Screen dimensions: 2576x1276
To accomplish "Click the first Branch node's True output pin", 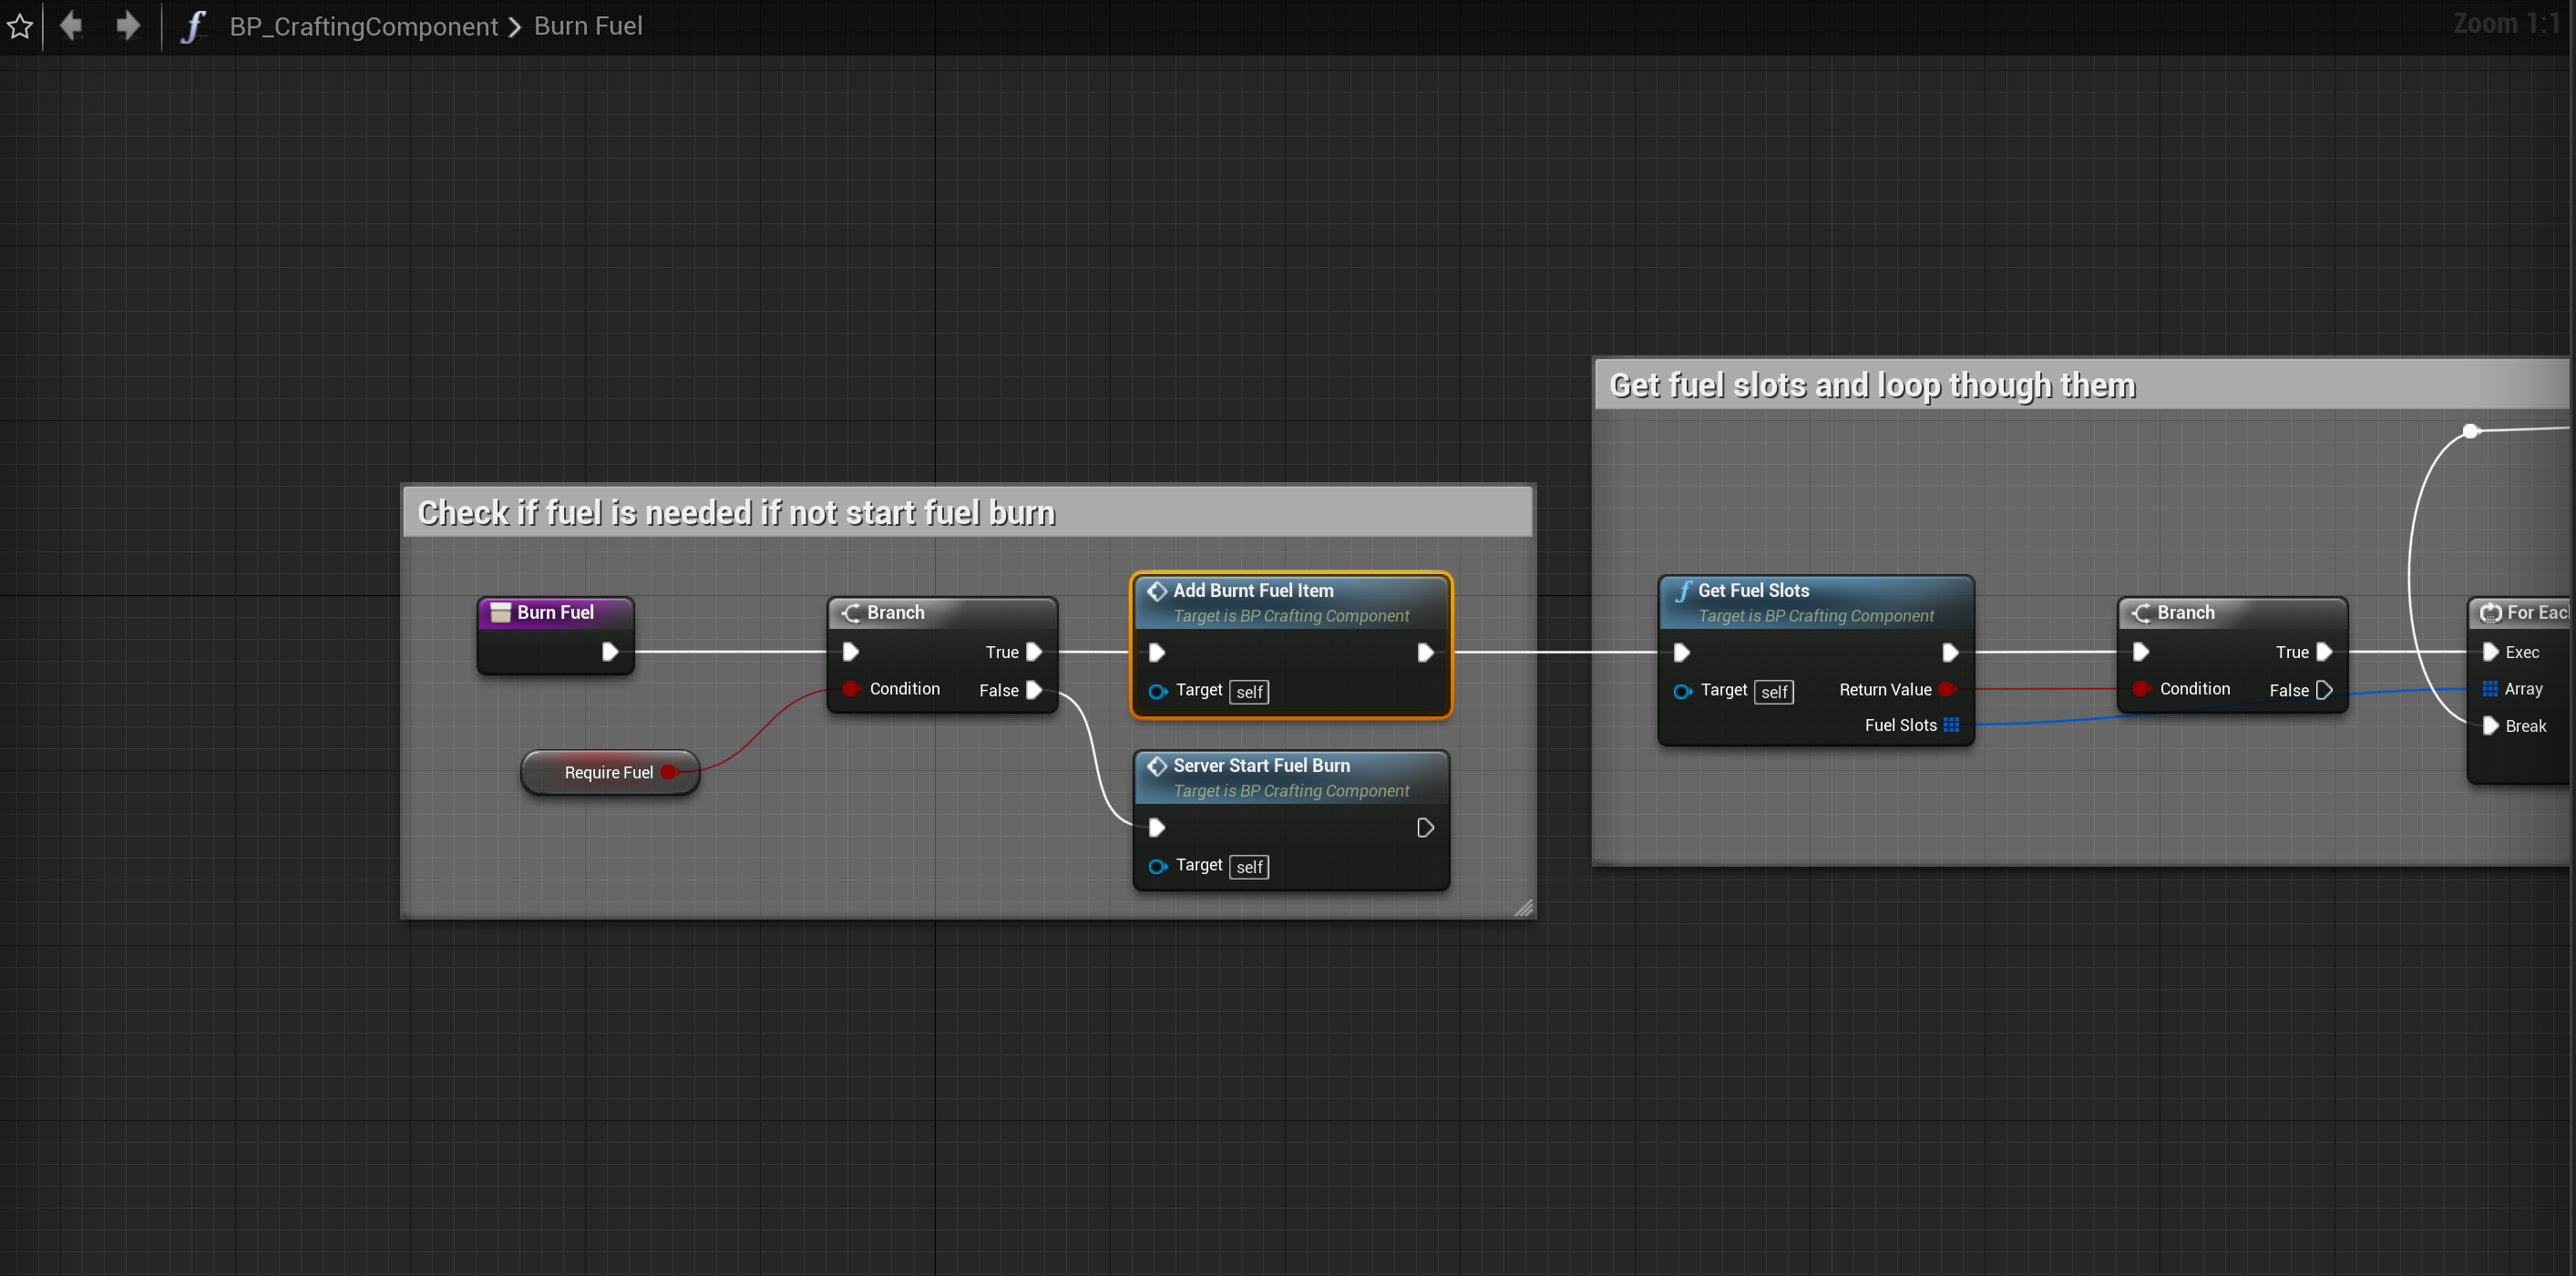I will [1034, 652].
